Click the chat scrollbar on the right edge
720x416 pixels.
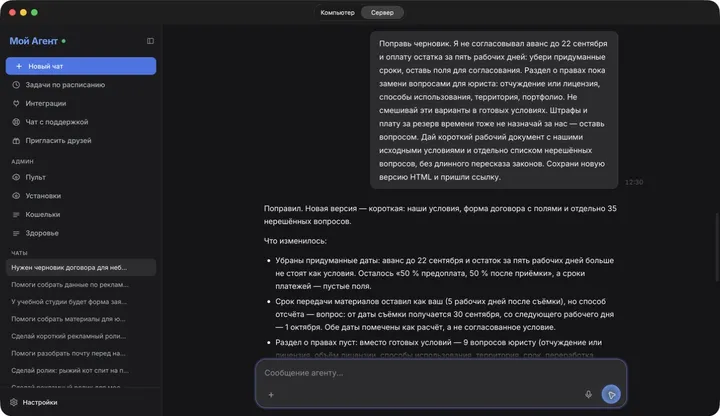pos(716,248)
